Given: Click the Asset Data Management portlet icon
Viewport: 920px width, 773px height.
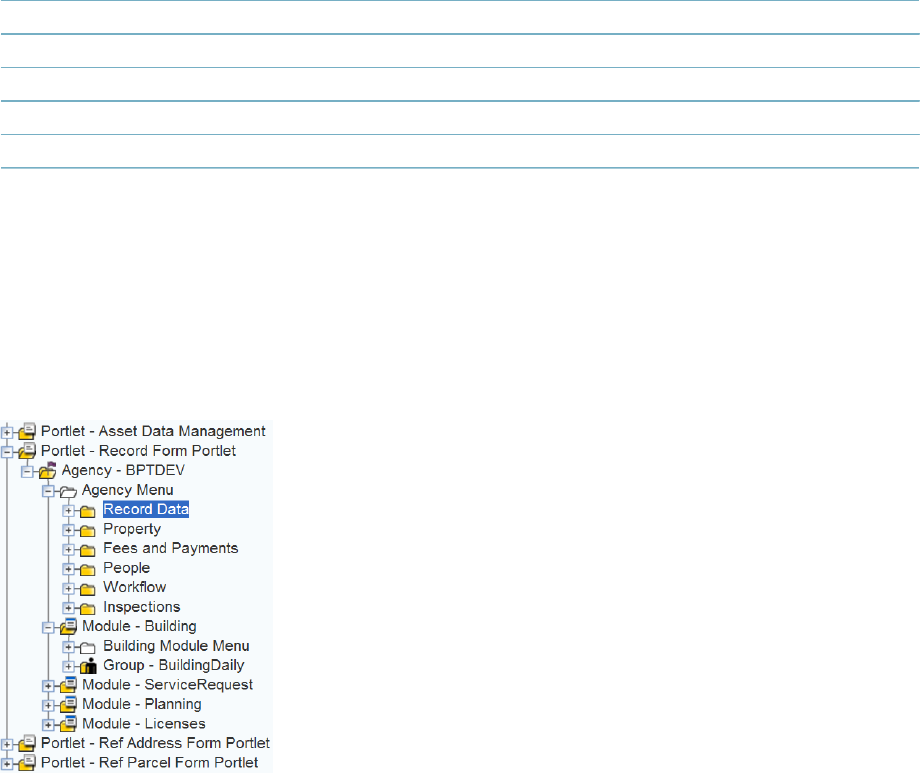Looking at the screenshot, I should [27, 431].
